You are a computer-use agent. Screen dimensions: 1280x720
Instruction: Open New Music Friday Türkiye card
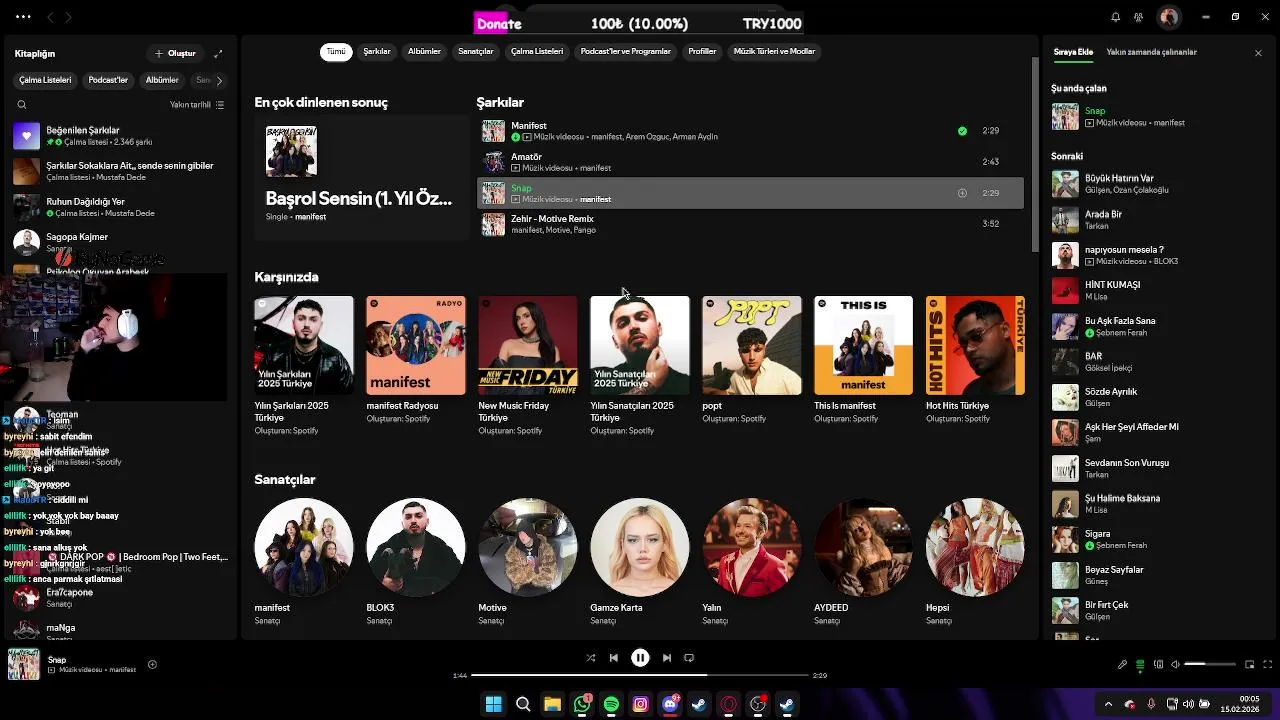point(528,365)
